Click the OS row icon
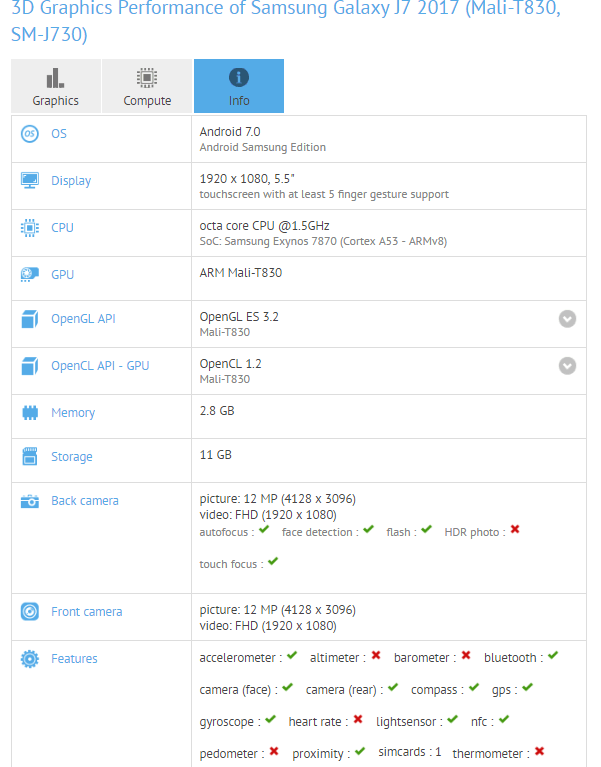This screenshot has height=767, width=601. (x=30, y=134)
